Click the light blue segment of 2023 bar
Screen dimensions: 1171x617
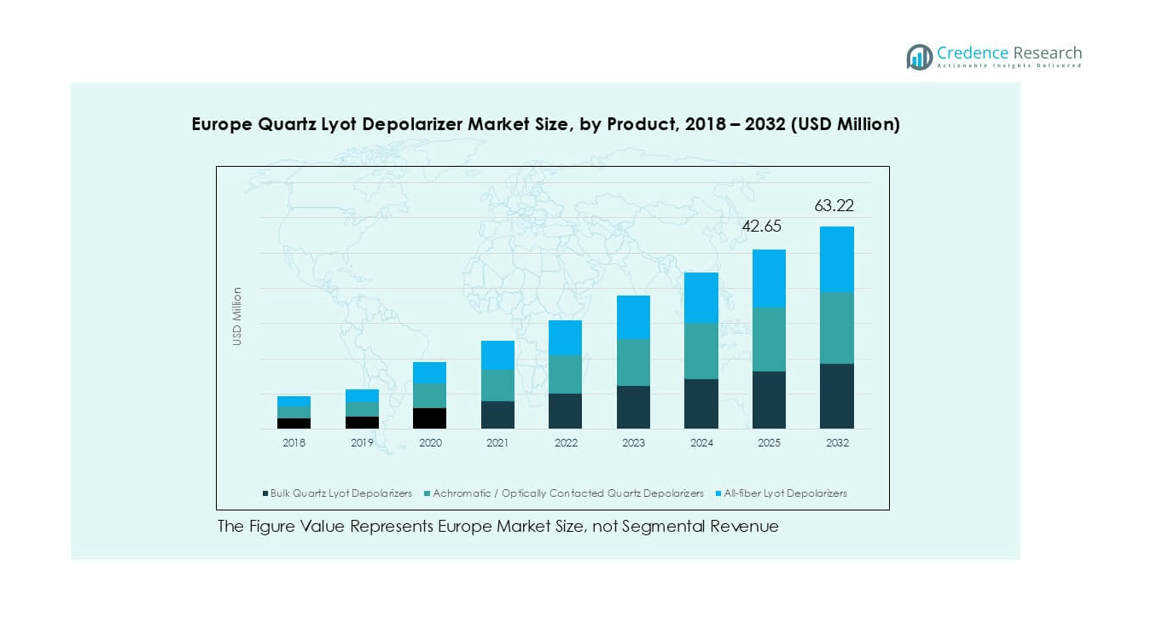pos(633,317)
